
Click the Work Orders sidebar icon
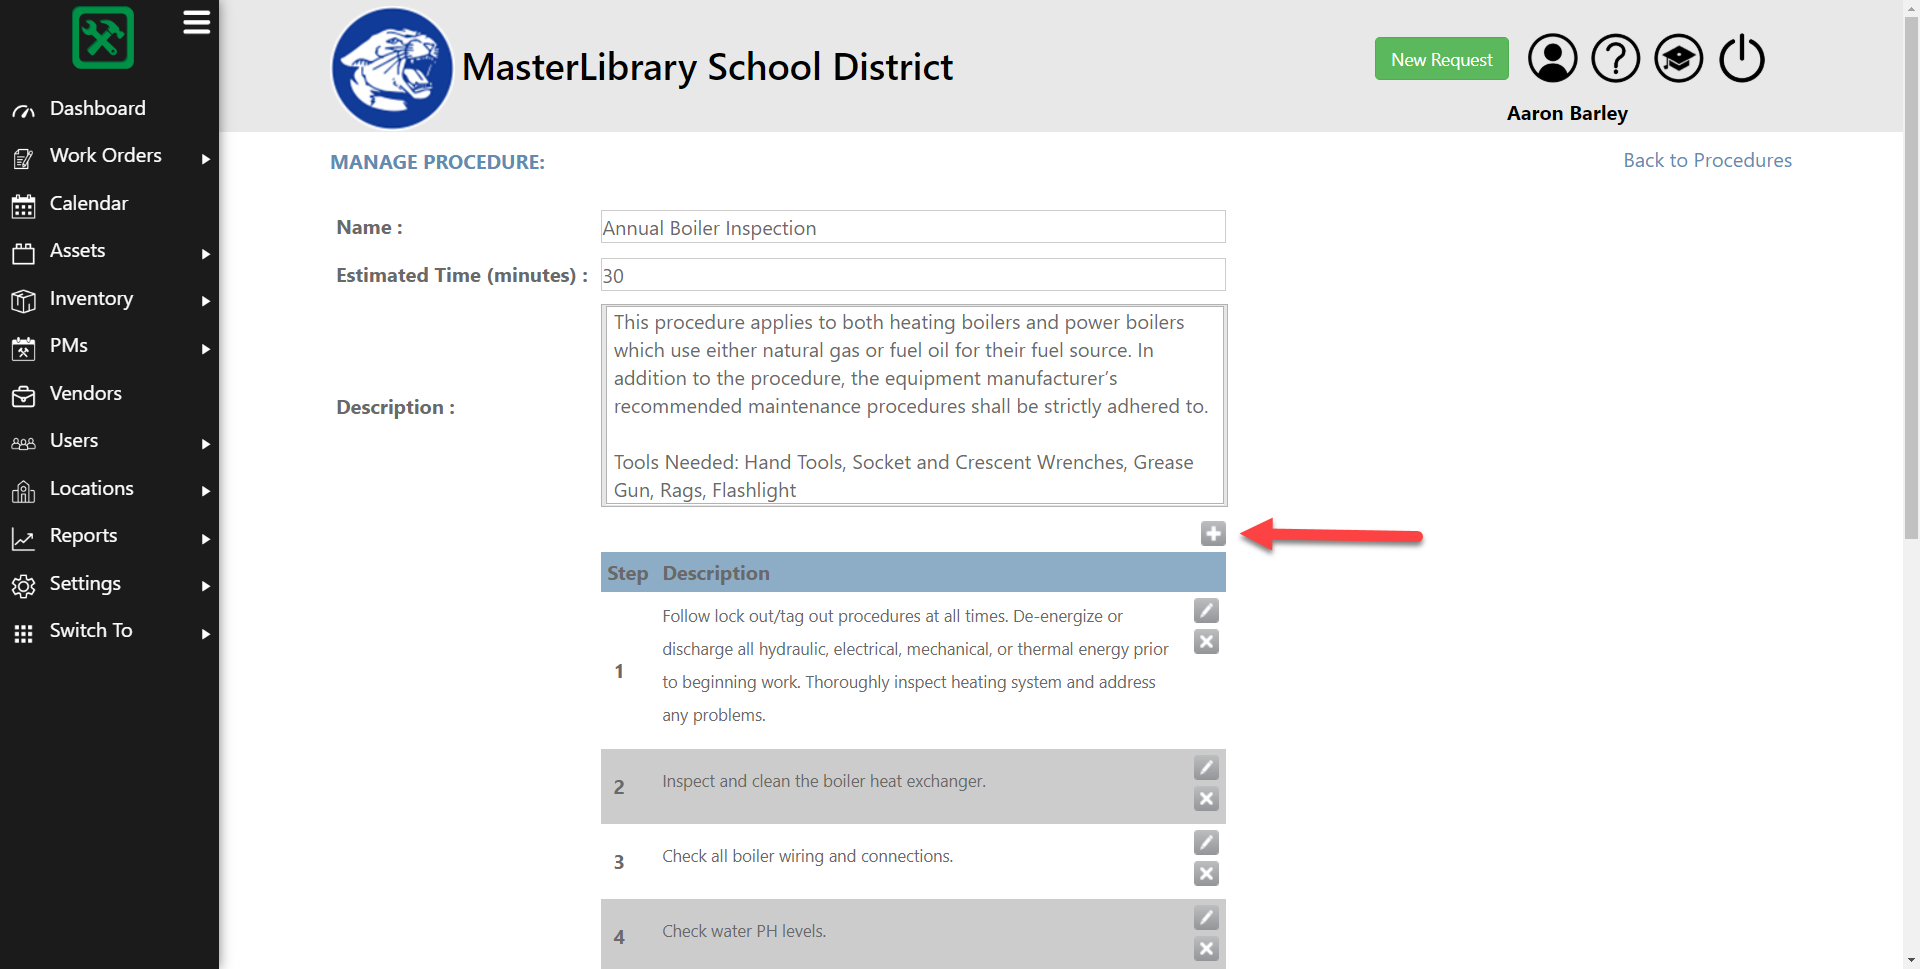click(x=23, y=158)
